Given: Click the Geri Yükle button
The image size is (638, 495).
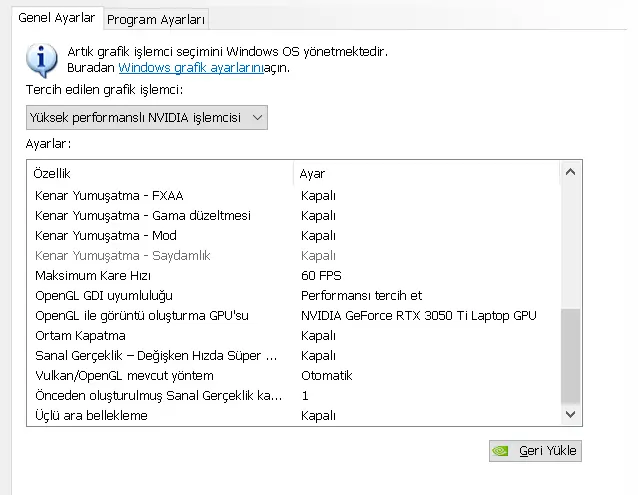Looking at the screenshot, I should [535, 451].
